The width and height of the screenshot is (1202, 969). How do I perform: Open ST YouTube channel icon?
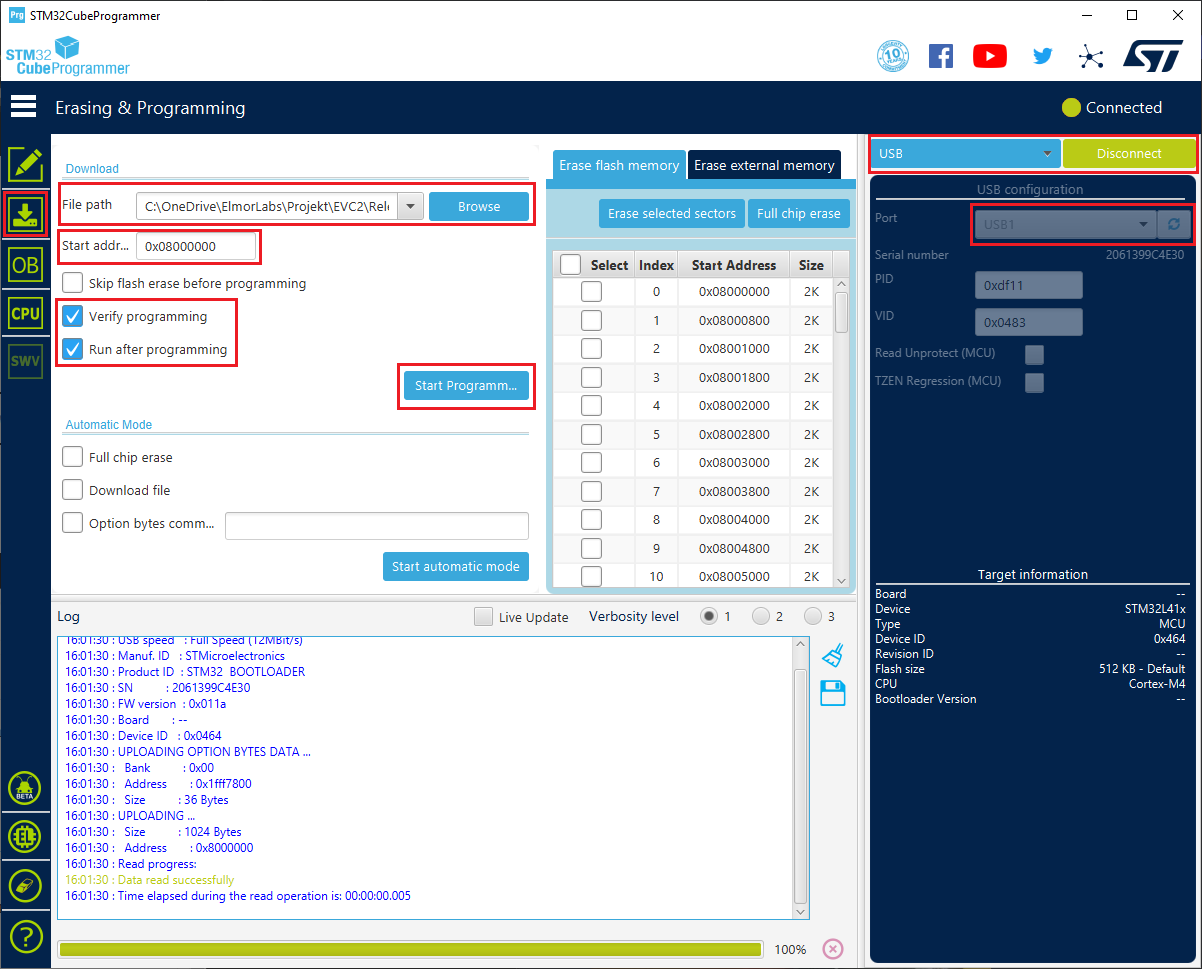pyautogui.click(x=989, y=56)
